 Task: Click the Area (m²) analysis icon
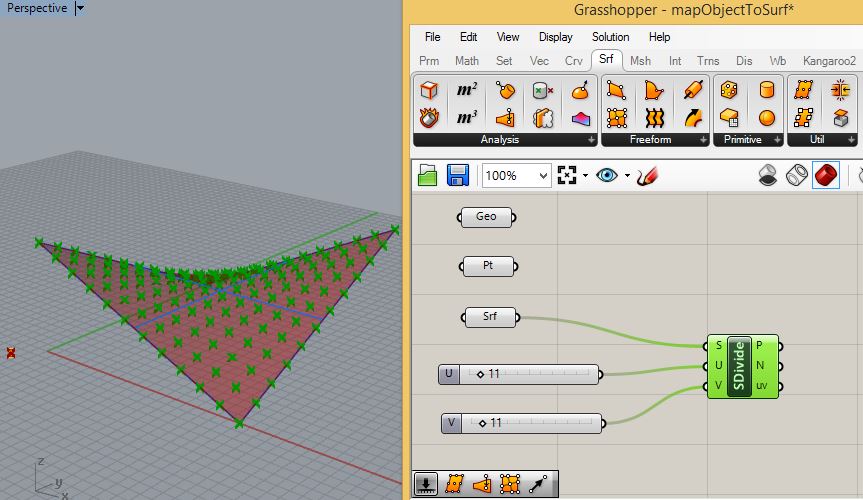point(466,91)
